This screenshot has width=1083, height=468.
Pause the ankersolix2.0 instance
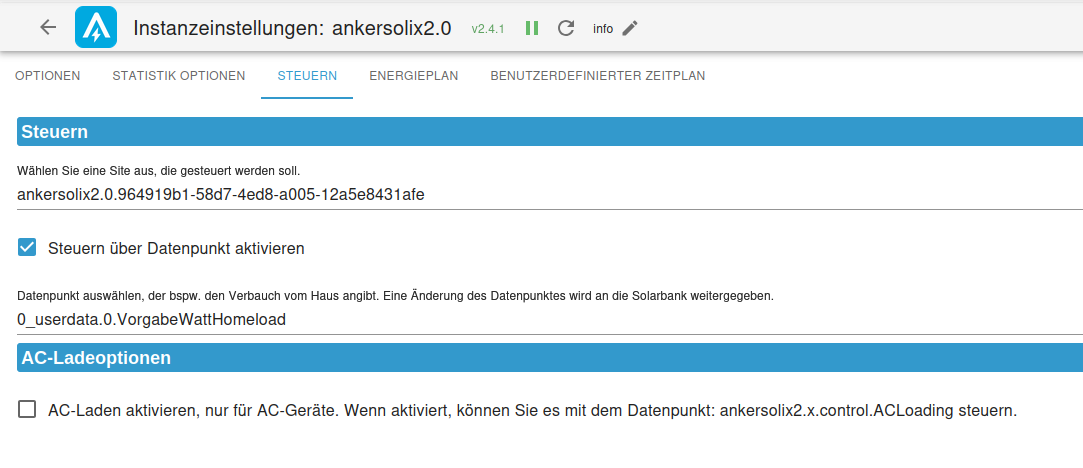click(x=531, y=28)
